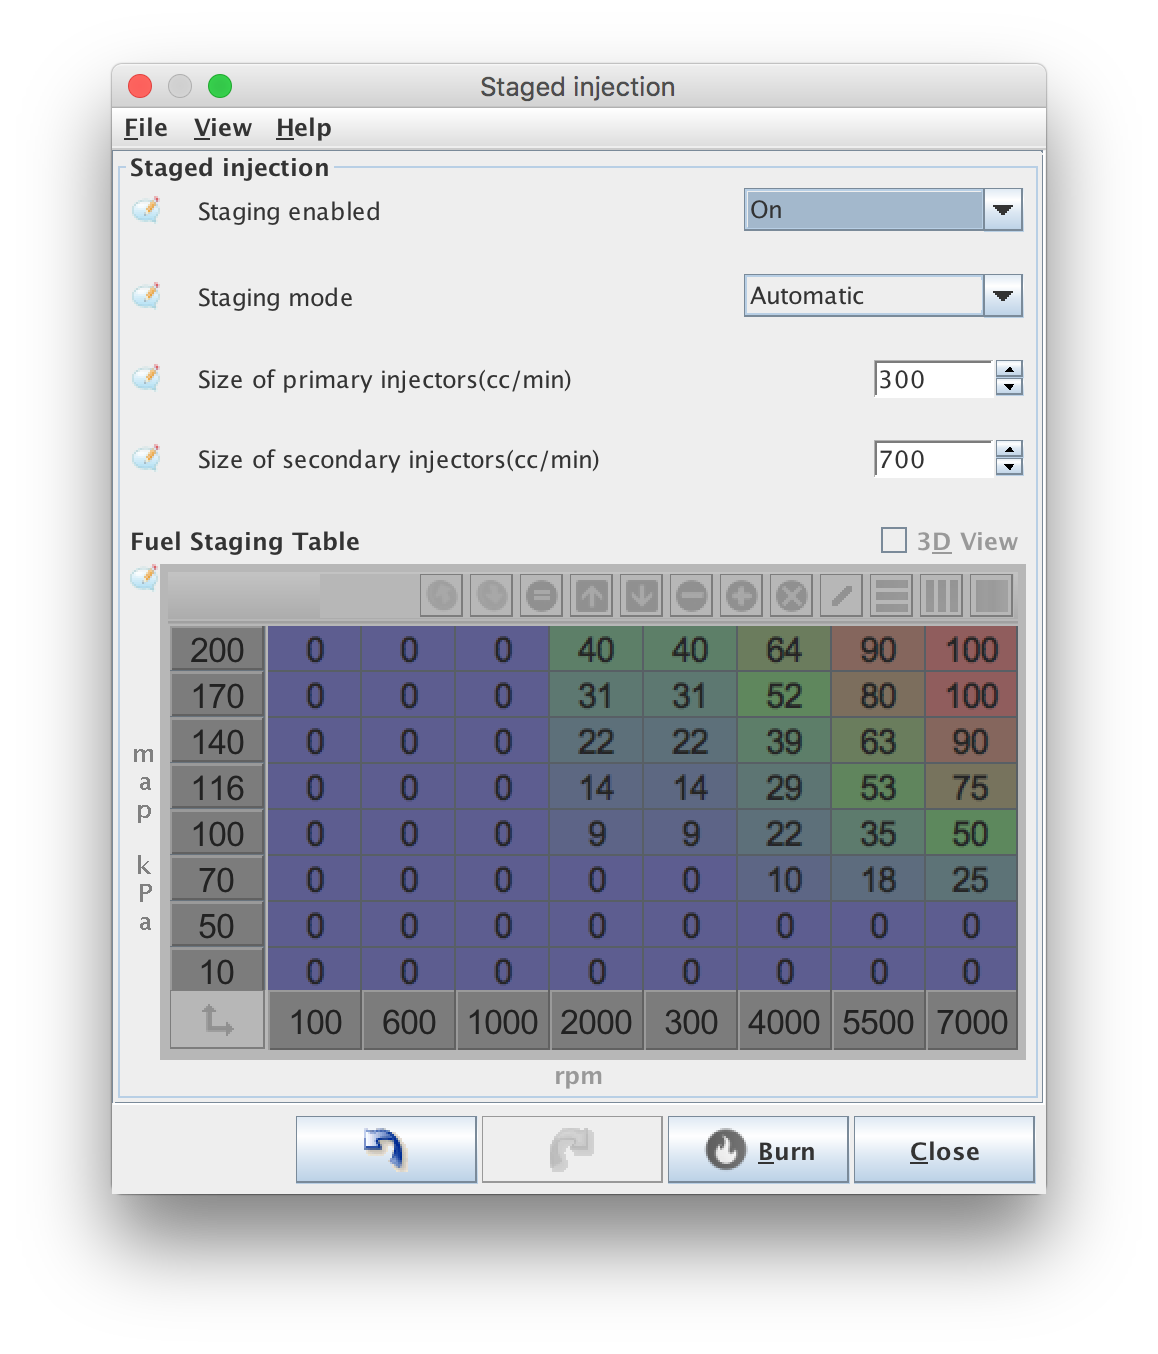Select the table cell with value 52
The image size is (1158, 1354).
tap(784, 696)
